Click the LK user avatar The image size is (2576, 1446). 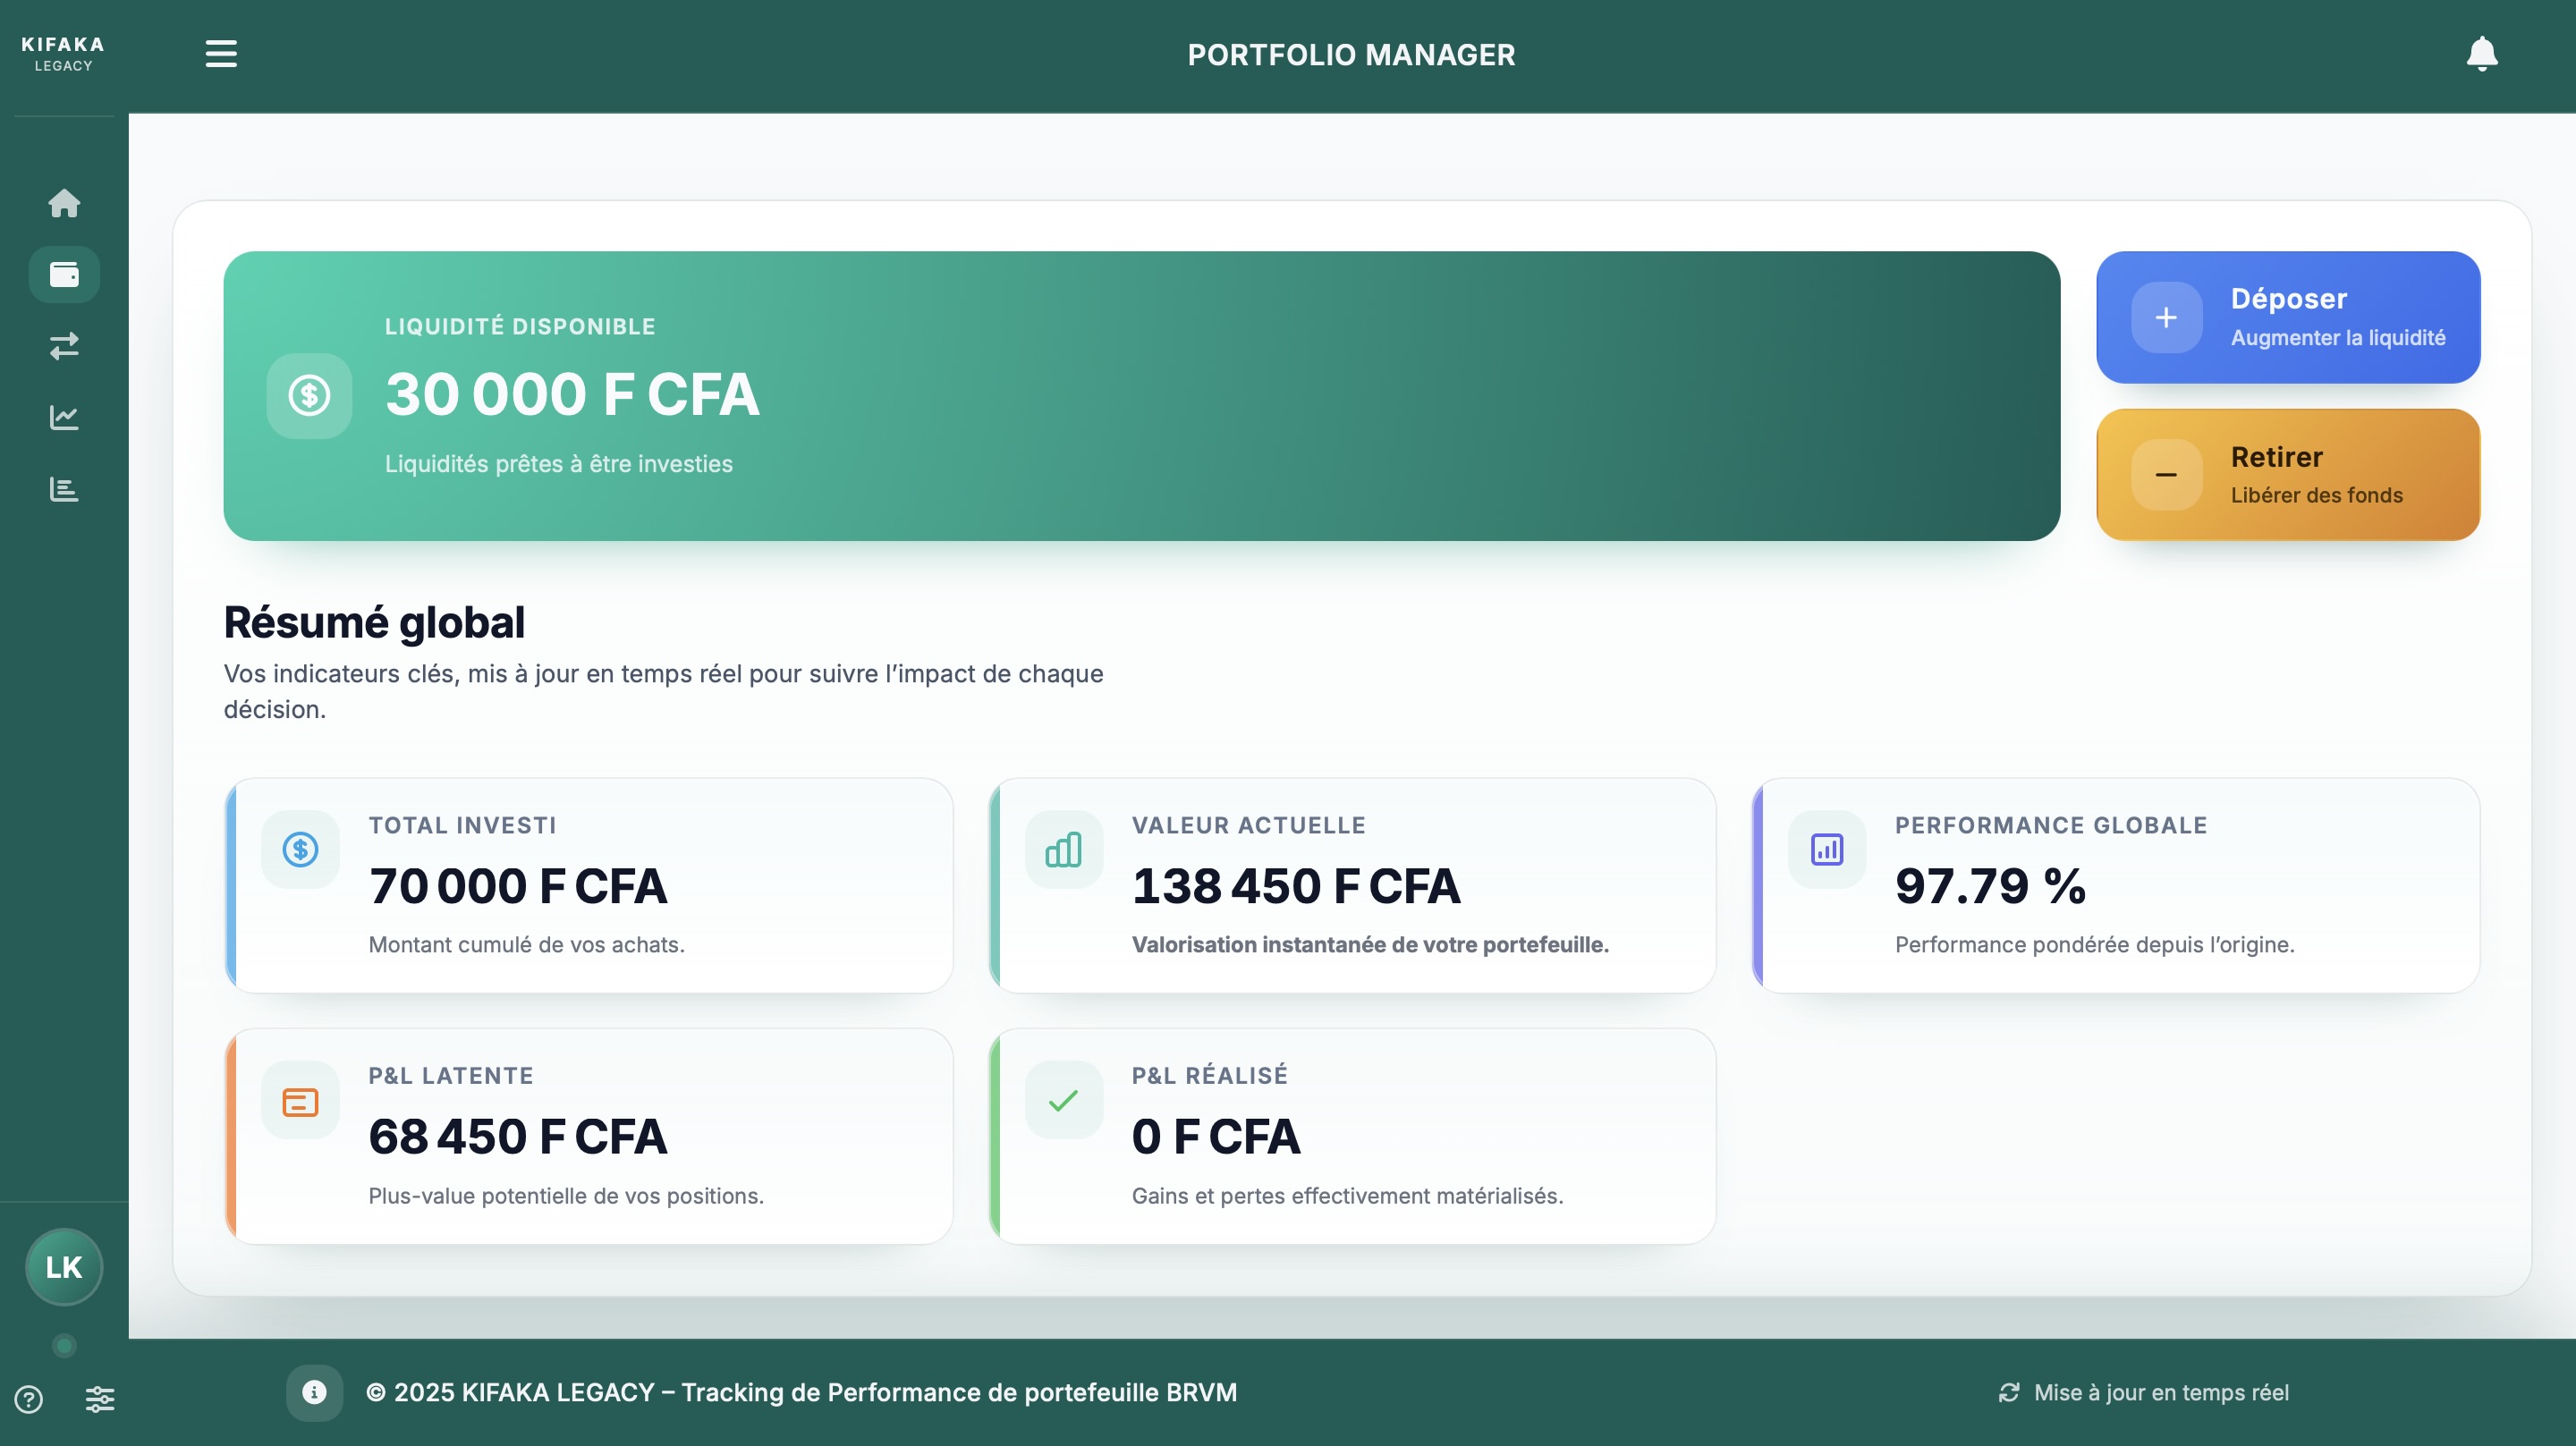click(64, 1267)
